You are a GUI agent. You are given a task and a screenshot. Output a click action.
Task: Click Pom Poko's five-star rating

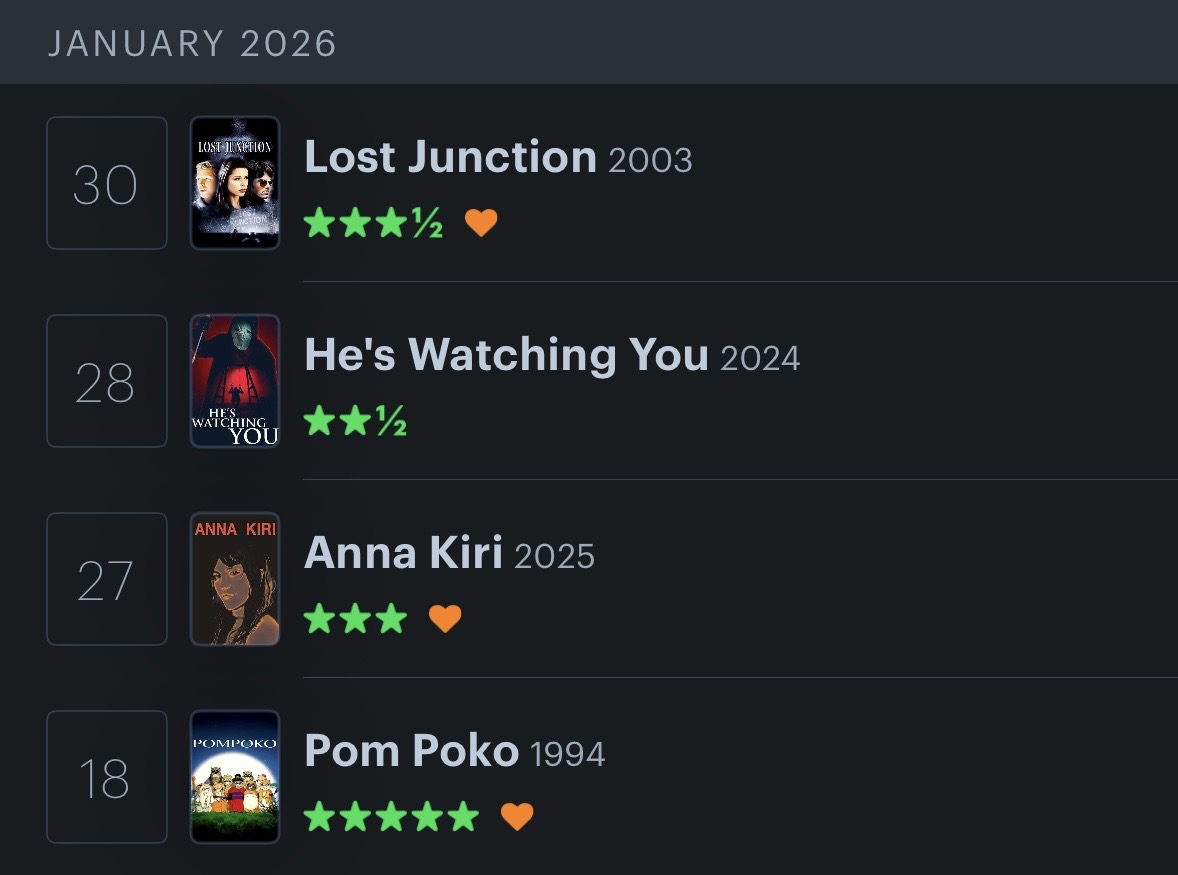pyautogui.click(x=391, y=817)
